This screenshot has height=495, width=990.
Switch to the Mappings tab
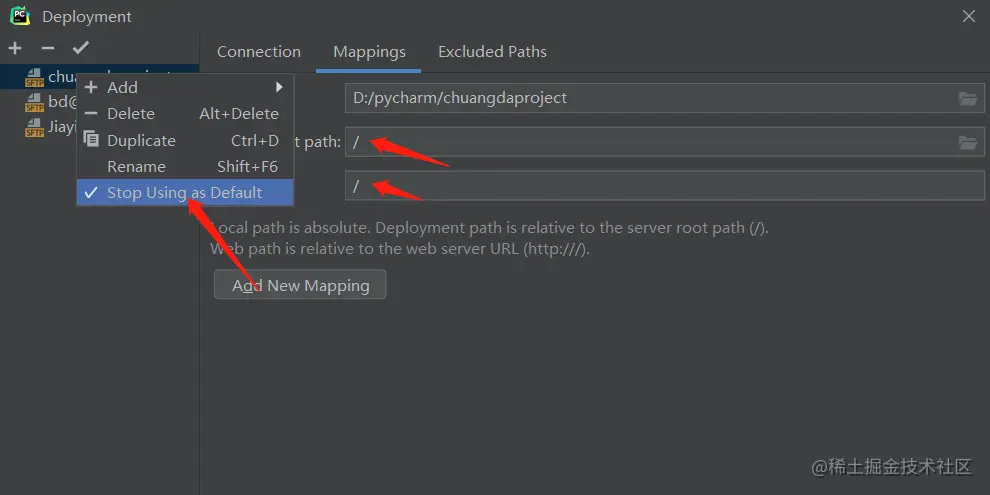pyautogui.click(x=369, y=52)
